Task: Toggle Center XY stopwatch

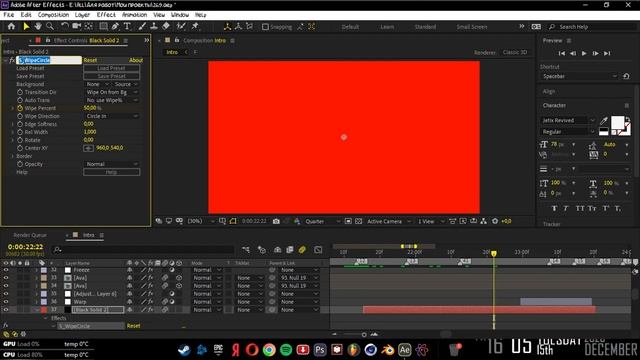Action: tap(20, 148)
